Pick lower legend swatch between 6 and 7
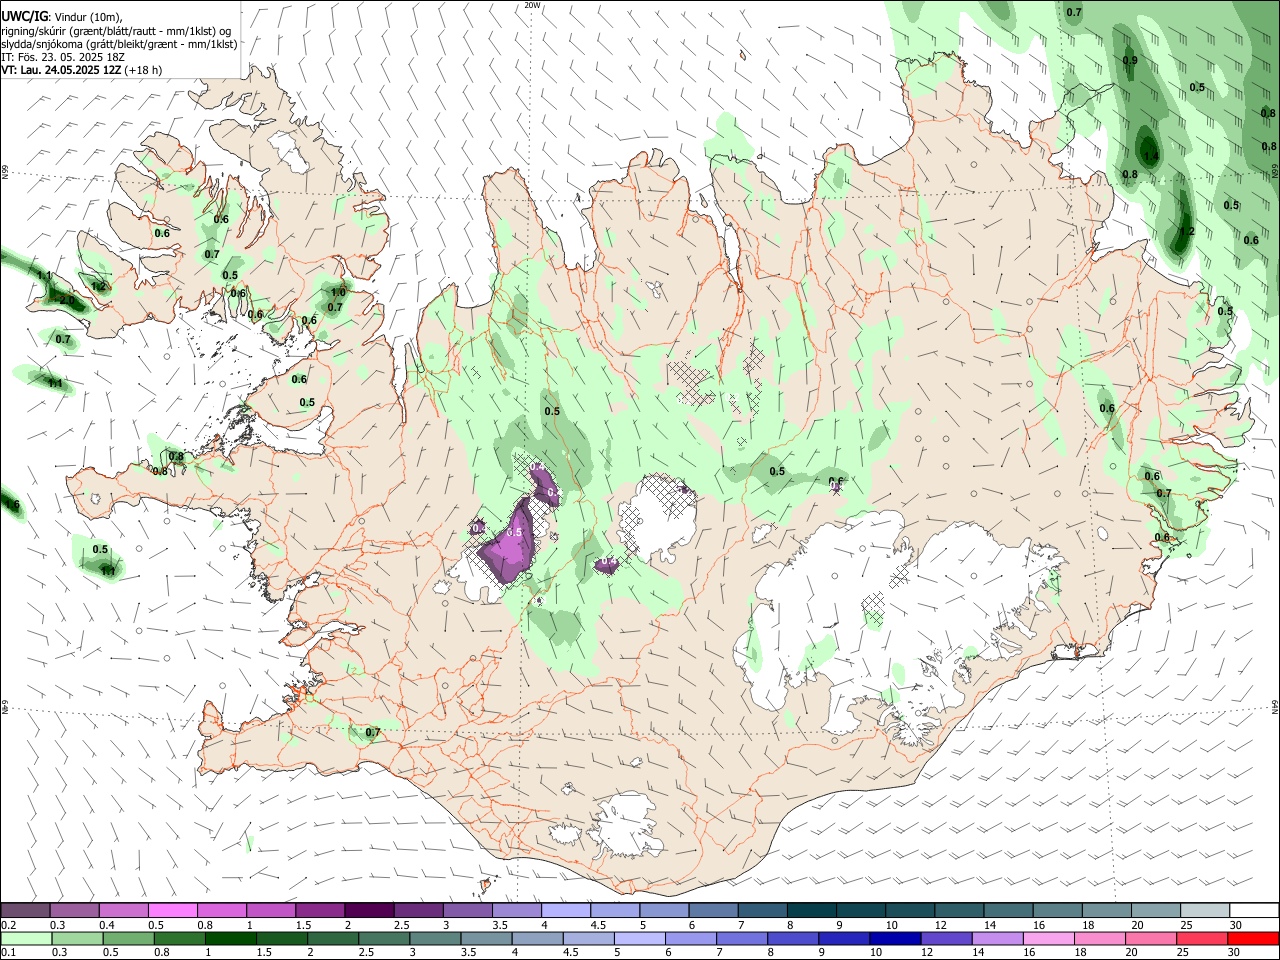 (x=689, y=938)
